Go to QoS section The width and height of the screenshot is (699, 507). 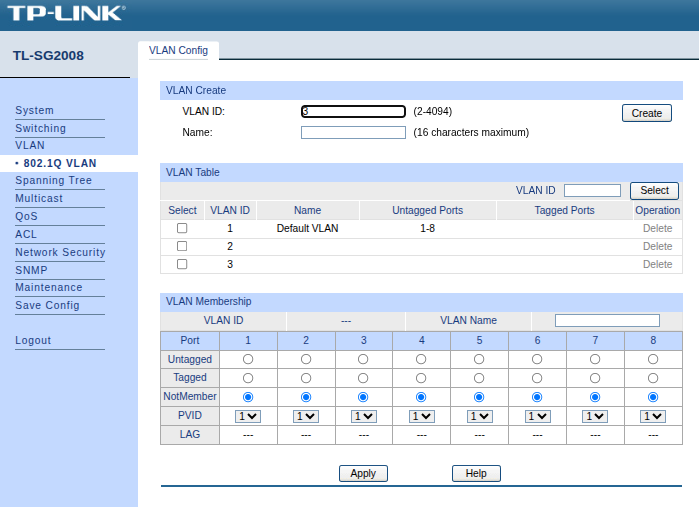[26, 216]
